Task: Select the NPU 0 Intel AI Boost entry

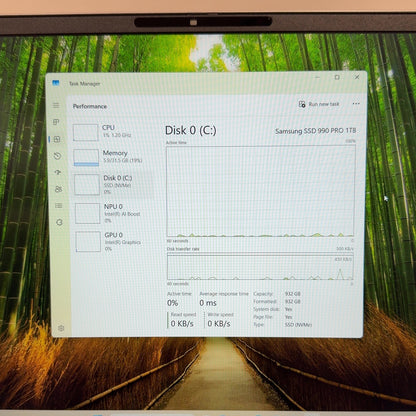Action: pyautogui.click(x=114, y=213)
